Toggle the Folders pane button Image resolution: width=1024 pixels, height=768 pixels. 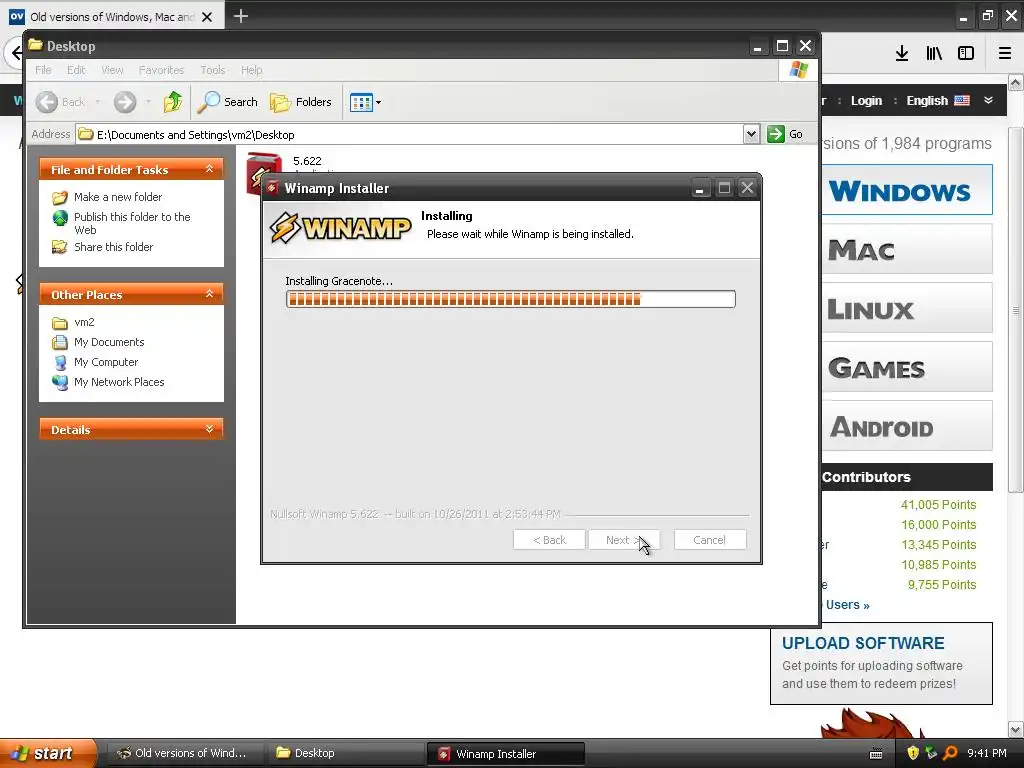click(301, 102)
